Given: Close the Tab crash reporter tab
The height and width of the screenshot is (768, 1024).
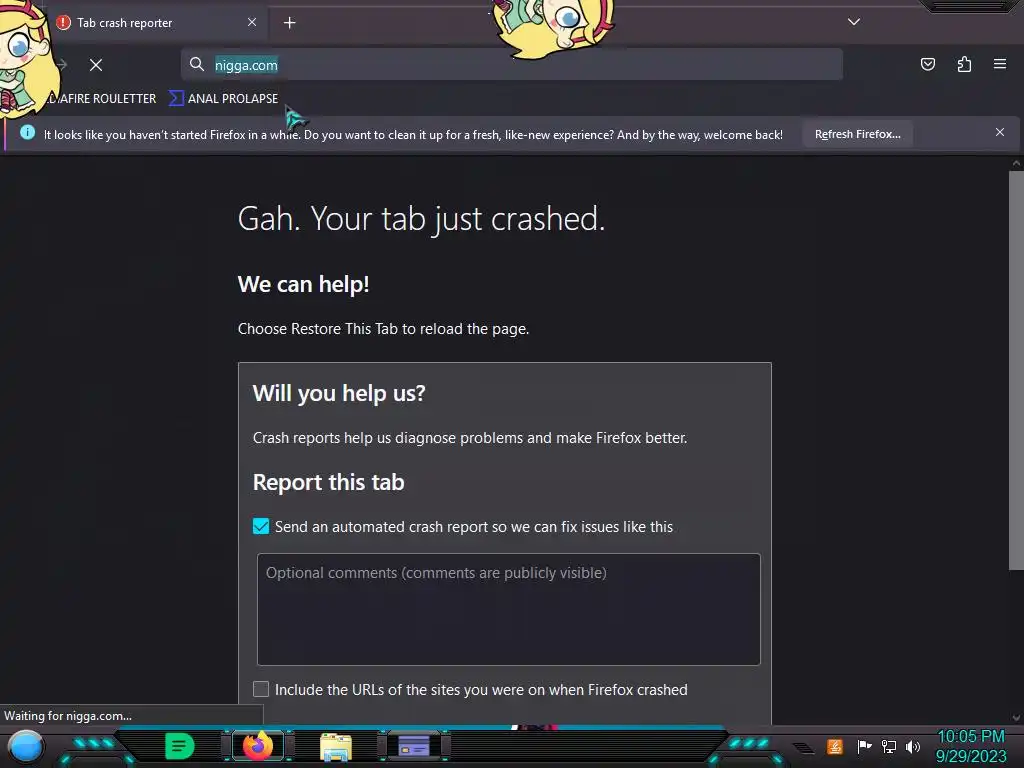Looking at the screenshot, I should [x=252, y=22].
